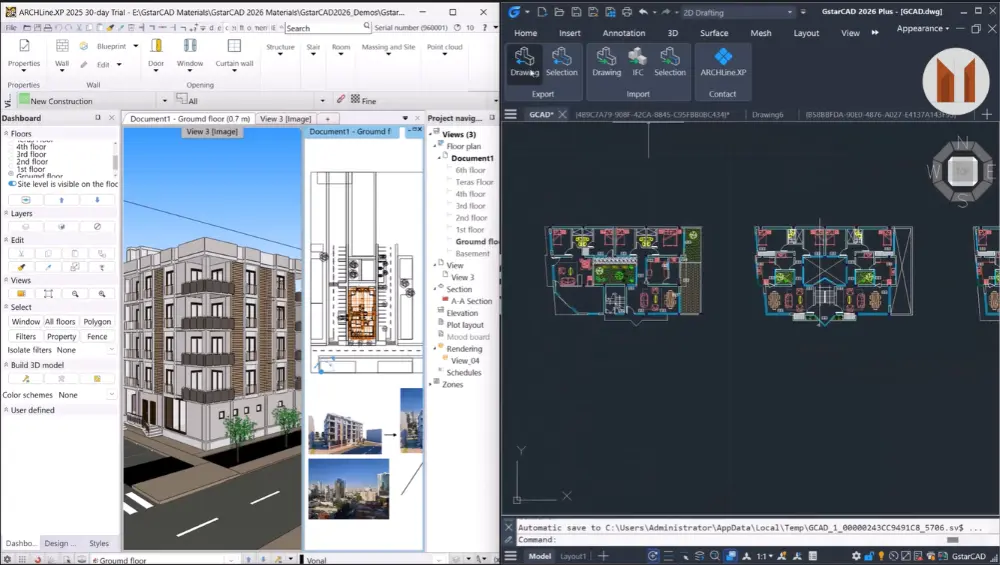Click the Window tool icon in ARCHLine

(190, 46)
